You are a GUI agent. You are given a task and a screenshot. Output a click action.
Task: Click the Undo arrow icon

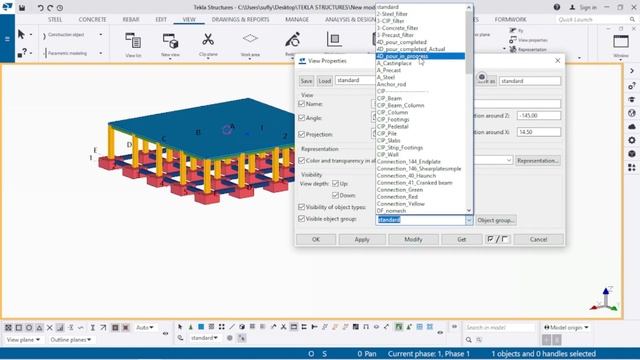40,8
